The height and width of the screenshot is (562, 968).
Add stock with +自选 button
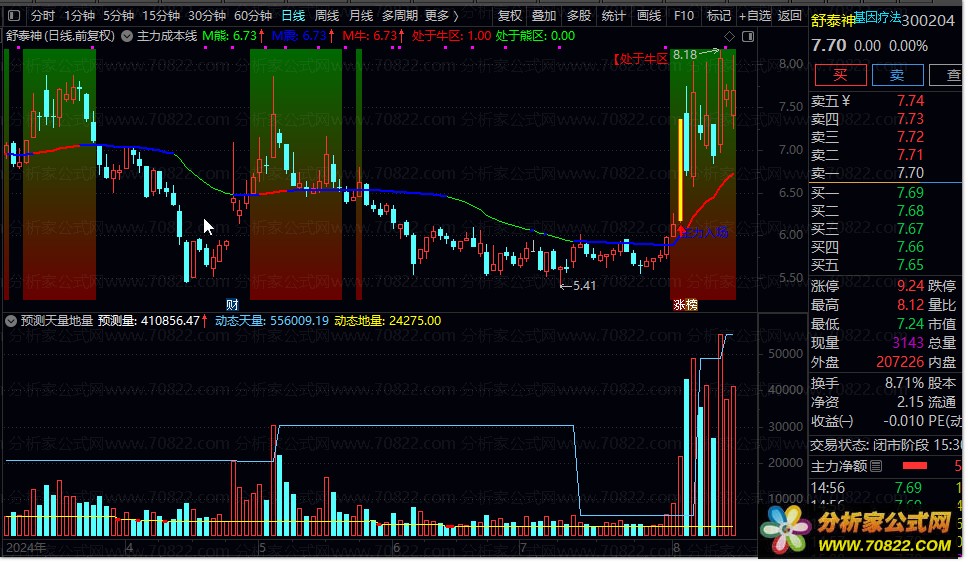(x=754, y=15)
